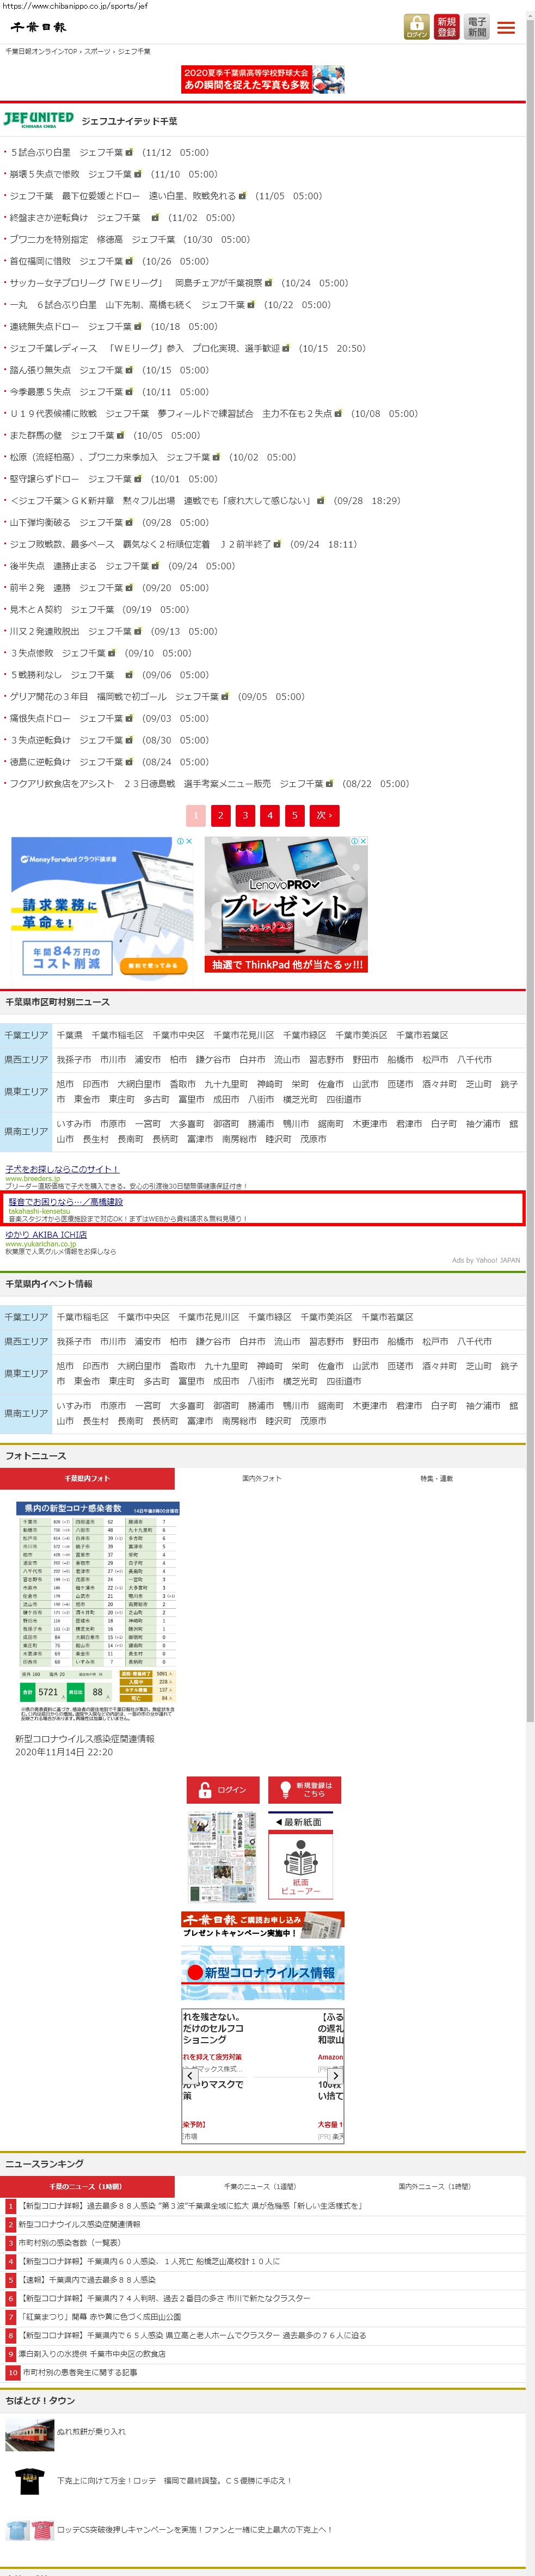Image resolution: width=535 pixels, height=2576 pixels.
Task: Click the 次› next page button
Action: point(324,815)
